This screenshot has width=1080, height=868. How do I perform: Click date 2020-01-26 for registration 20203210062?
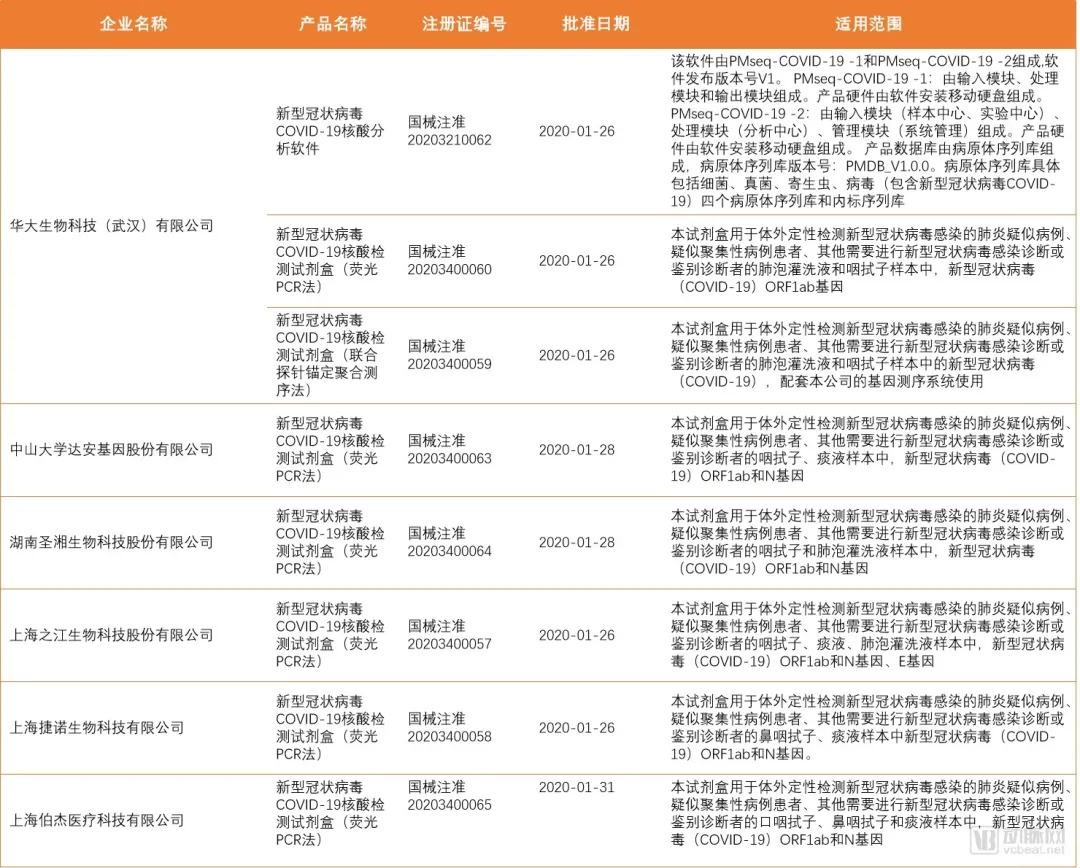577,131
